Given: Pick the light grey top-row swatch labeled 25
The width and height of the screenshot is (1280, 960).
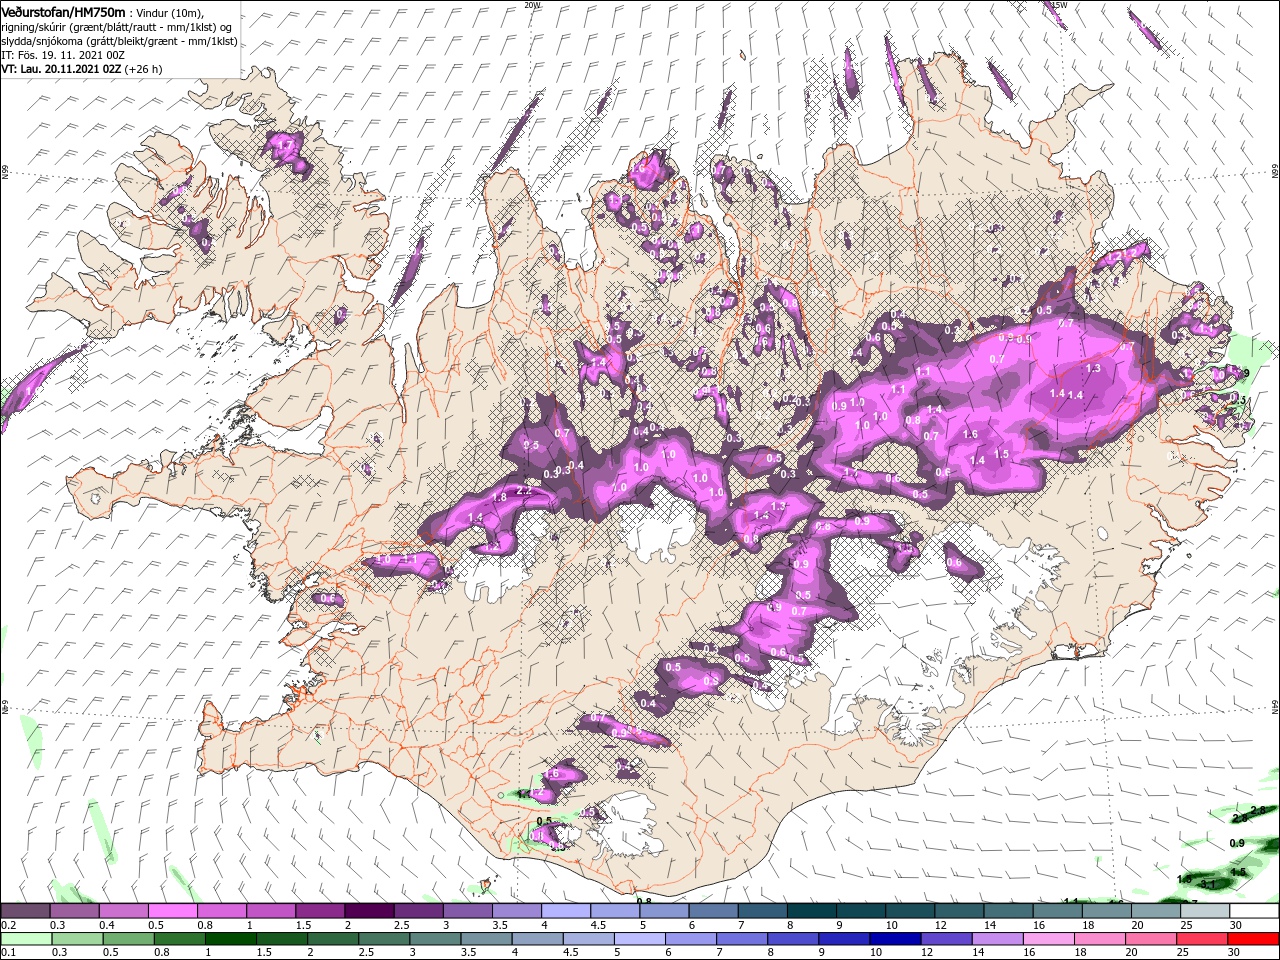Looking at the screenshot, I should tap(1206, 911).
